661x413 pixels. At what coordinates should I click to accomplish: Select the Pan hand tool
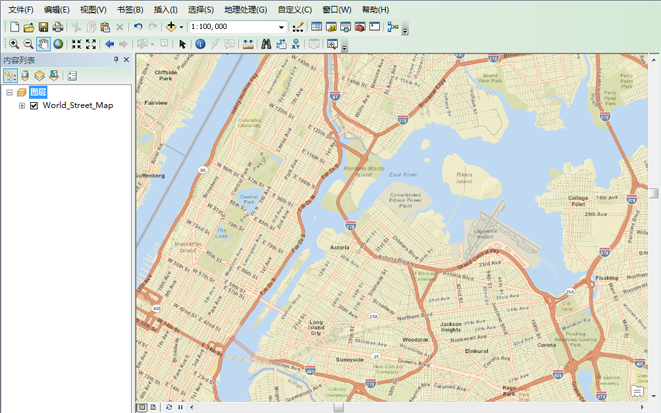click(x=43, y=44)
